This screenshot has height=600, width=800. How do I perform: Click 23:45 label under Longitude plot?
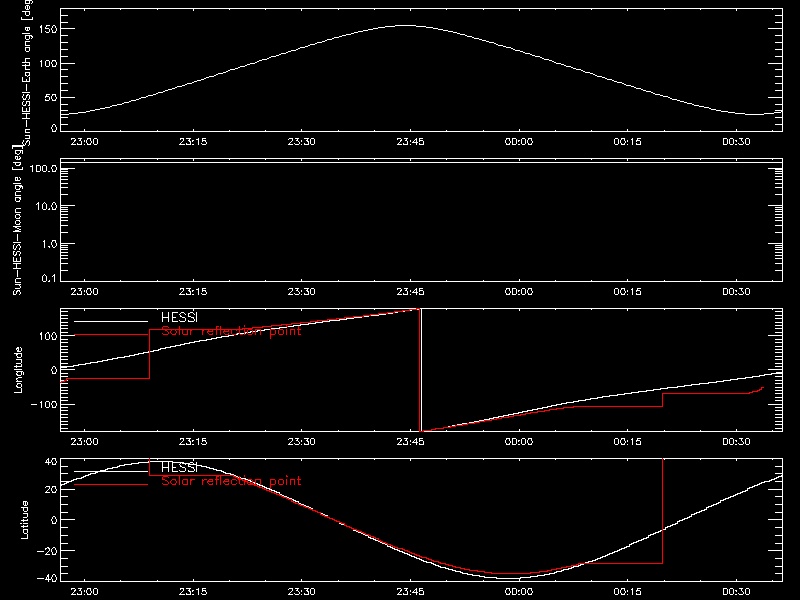point(410,441)
